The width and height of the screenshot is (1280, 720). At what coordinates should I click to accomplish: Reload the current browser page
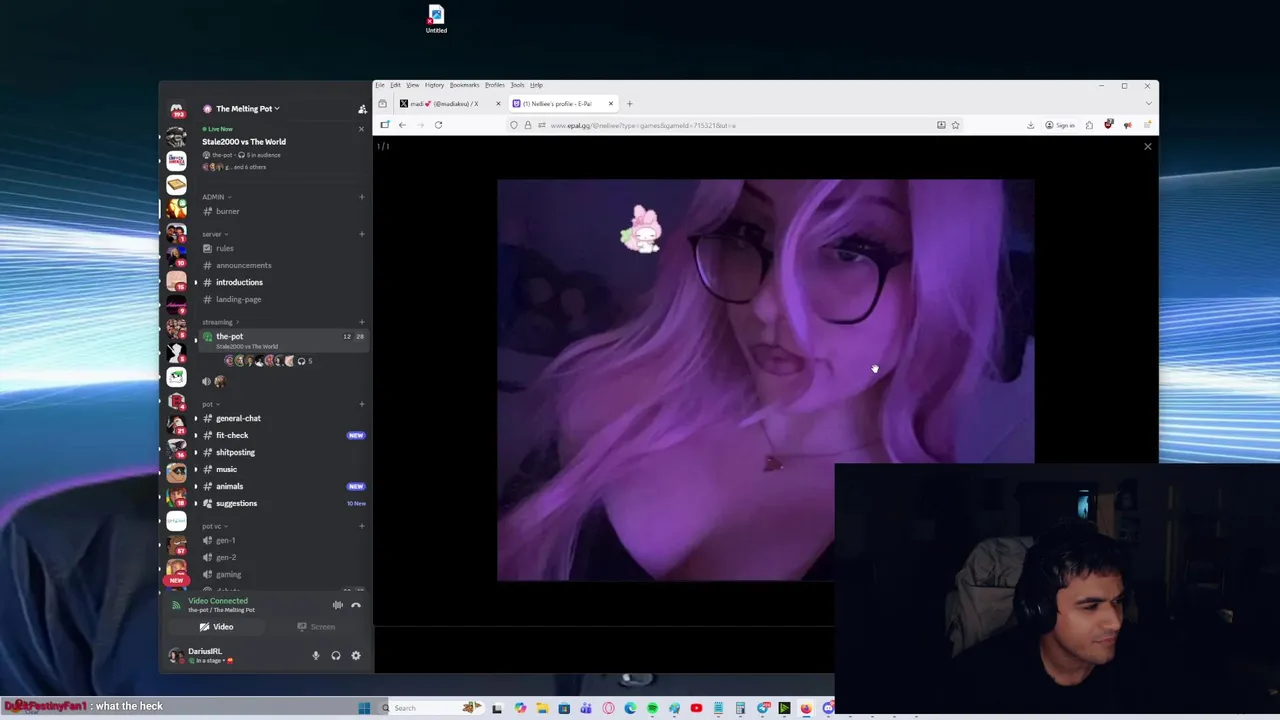pyautogui.click(x=438, y=125)
